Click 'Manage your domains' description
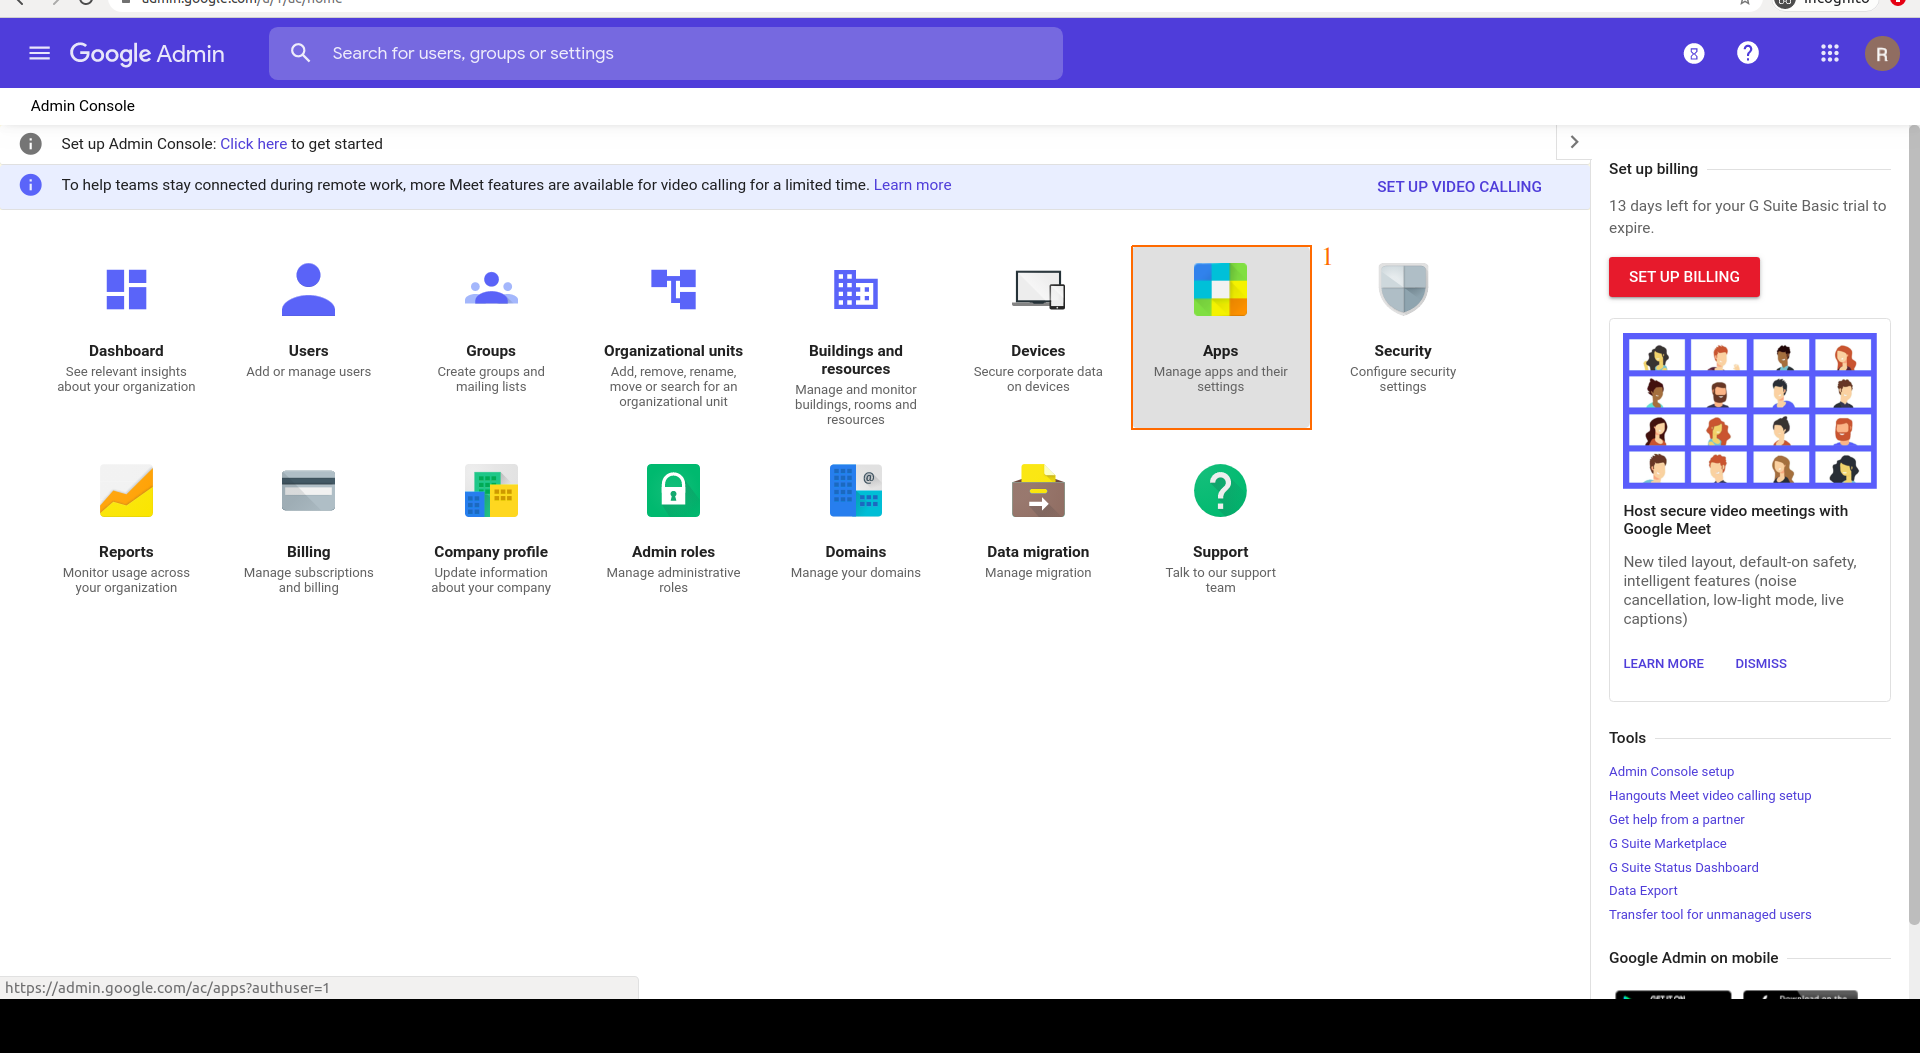 click(856, 573)
